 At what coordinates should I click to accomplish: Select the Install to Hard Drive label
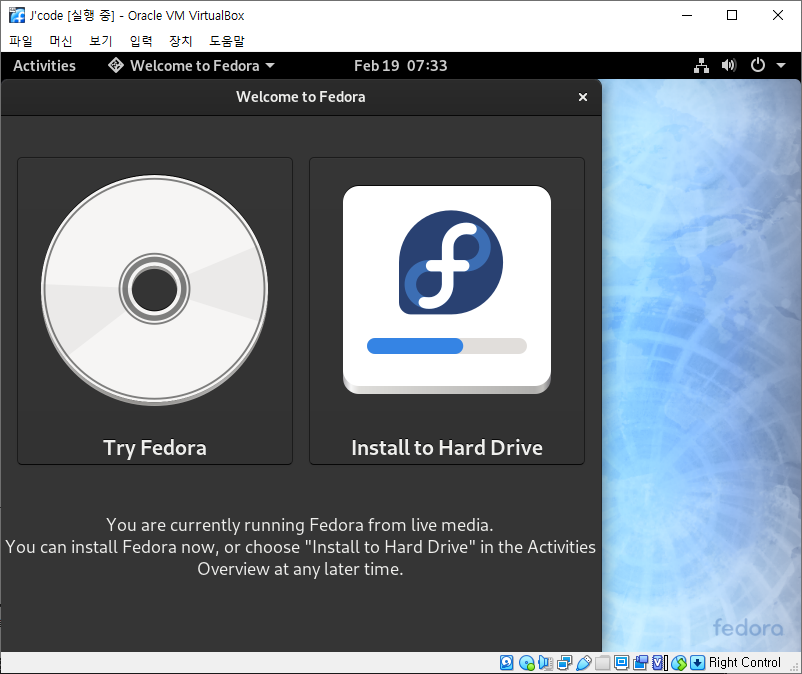(x=447, y=448)
